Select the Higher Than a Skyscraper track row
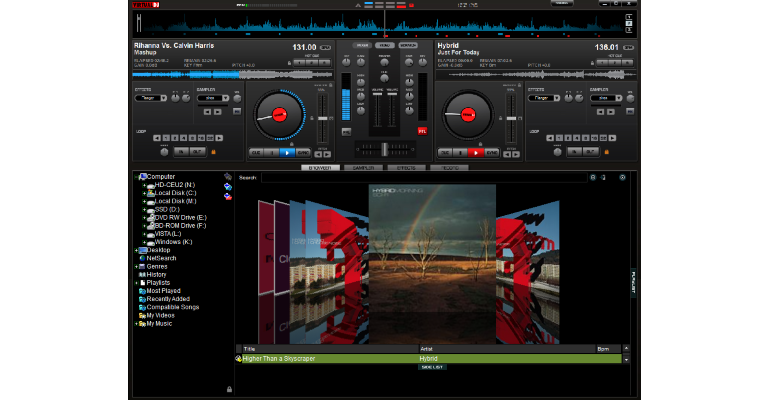 point(428,359)
